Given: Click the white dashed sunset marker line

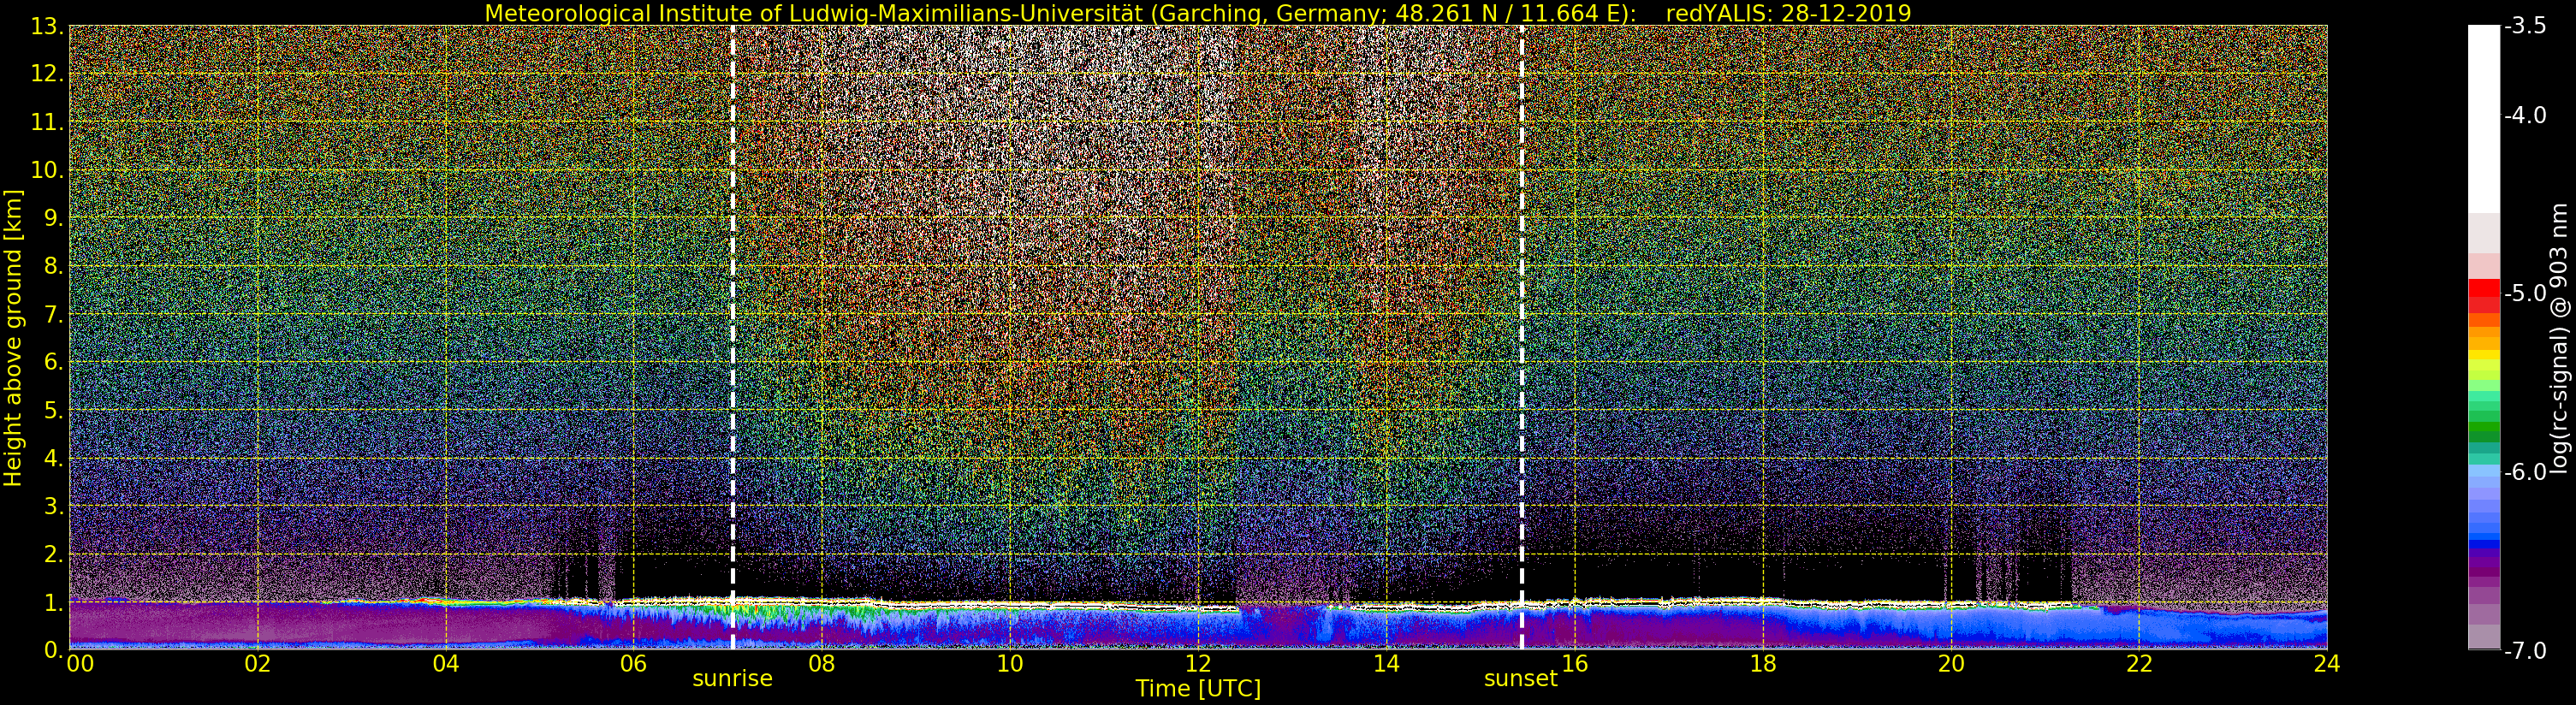Looking at the screenshot, I should coord(1522,338).
